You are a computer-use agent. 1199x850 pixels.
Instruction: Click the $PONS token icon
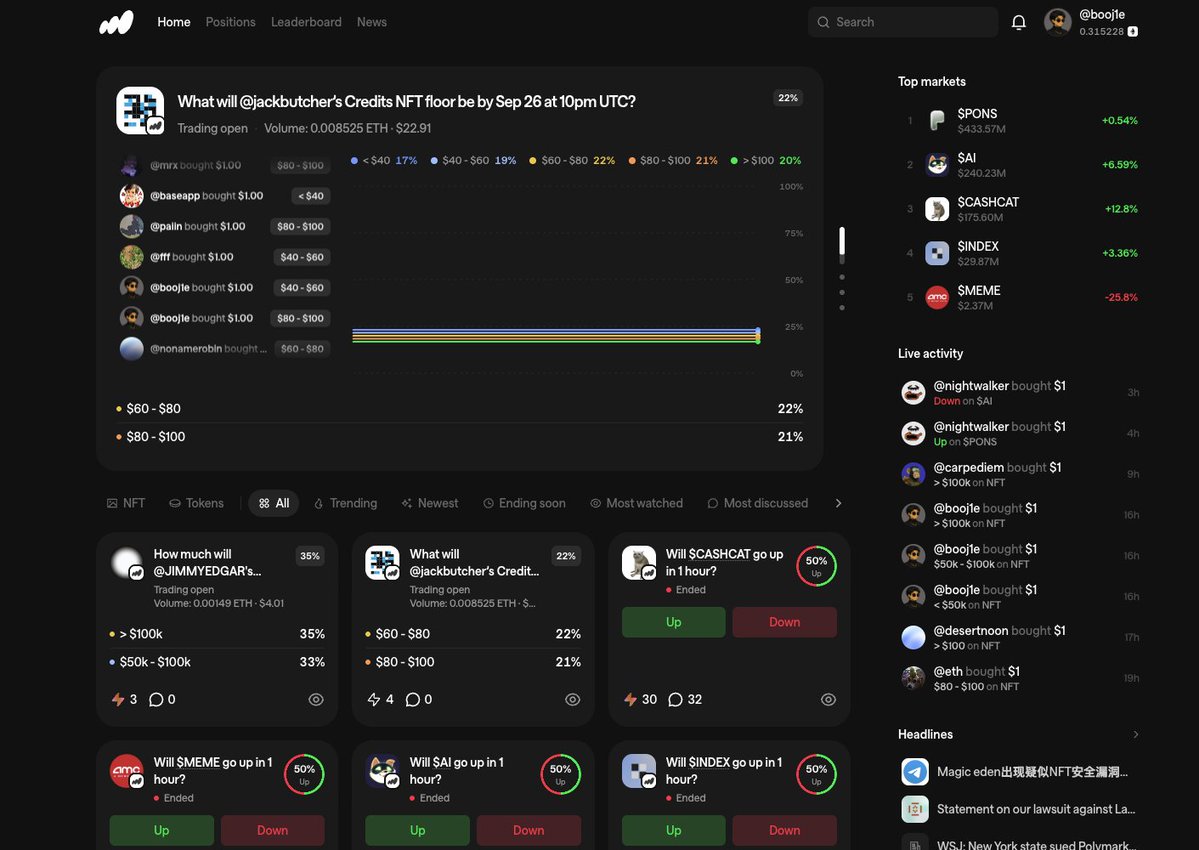[x=937, y=120]
